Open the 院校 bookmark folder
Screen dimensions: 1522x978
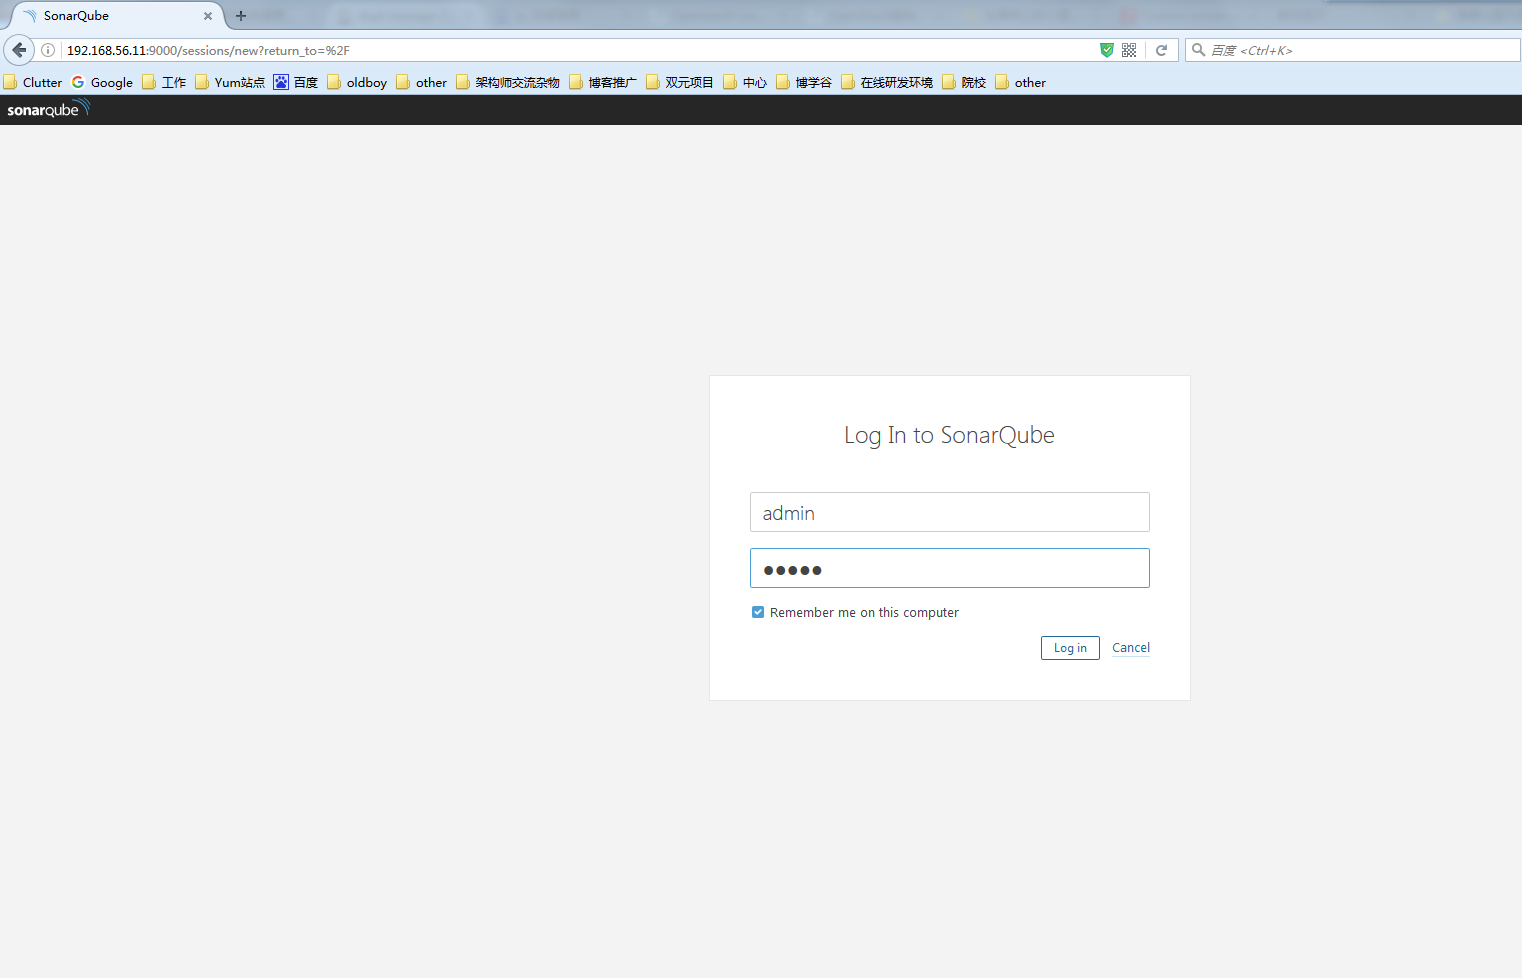tap(964, 82)
